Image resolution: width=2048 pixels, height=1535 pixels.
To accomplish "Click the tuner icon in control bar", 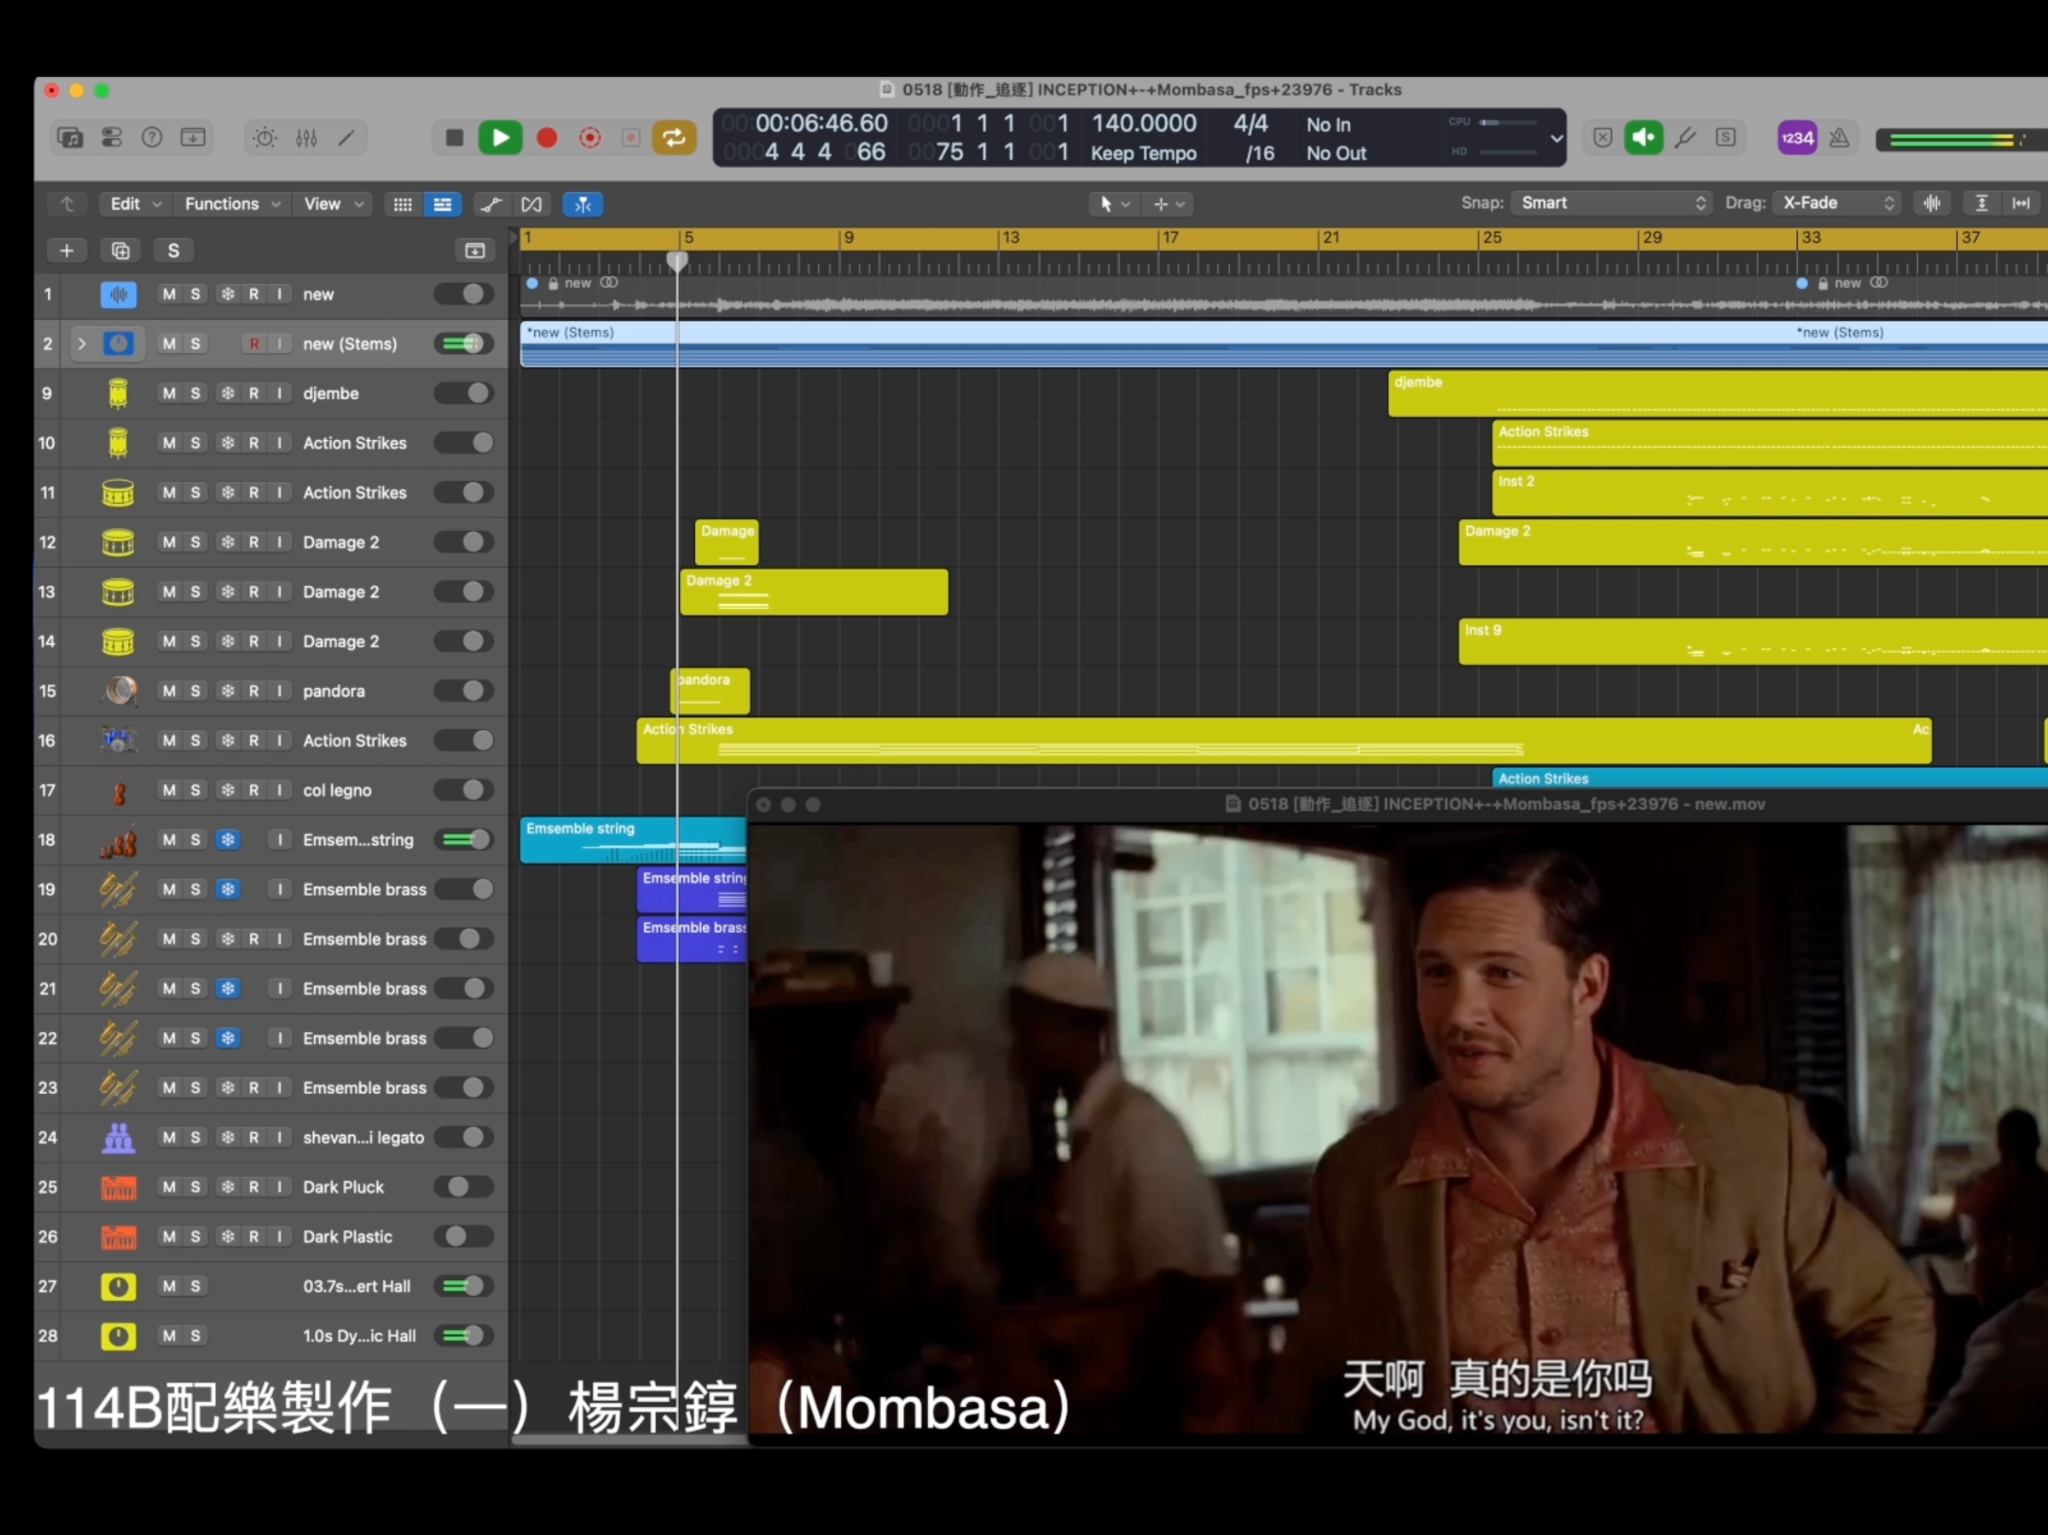I will coord(1685,137).
